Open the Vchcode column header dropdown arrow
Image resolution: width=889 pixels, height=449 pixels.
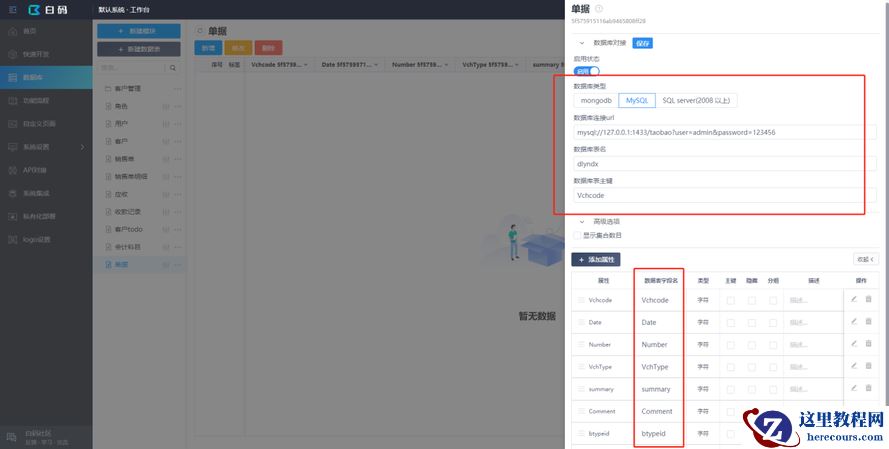306,65
